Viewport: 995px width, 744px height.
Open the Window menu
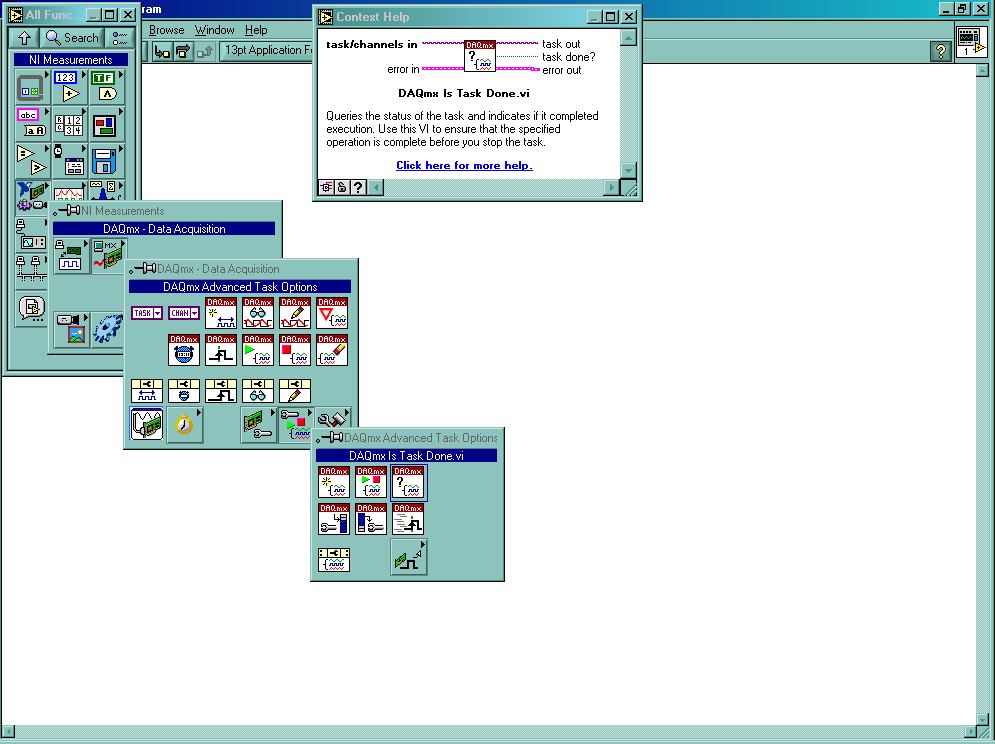pyautogui.click(x=214, y=30)
